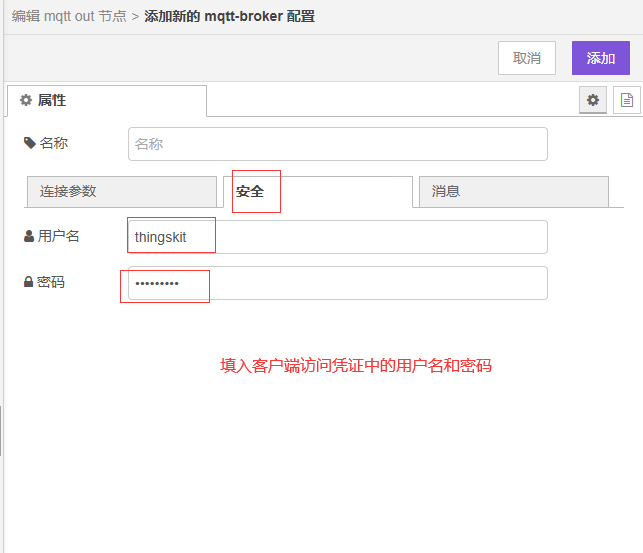Click the 用户名 field containing thingskit
The height and width of the screenshot is (553, 643).
[x=338, y=237]
